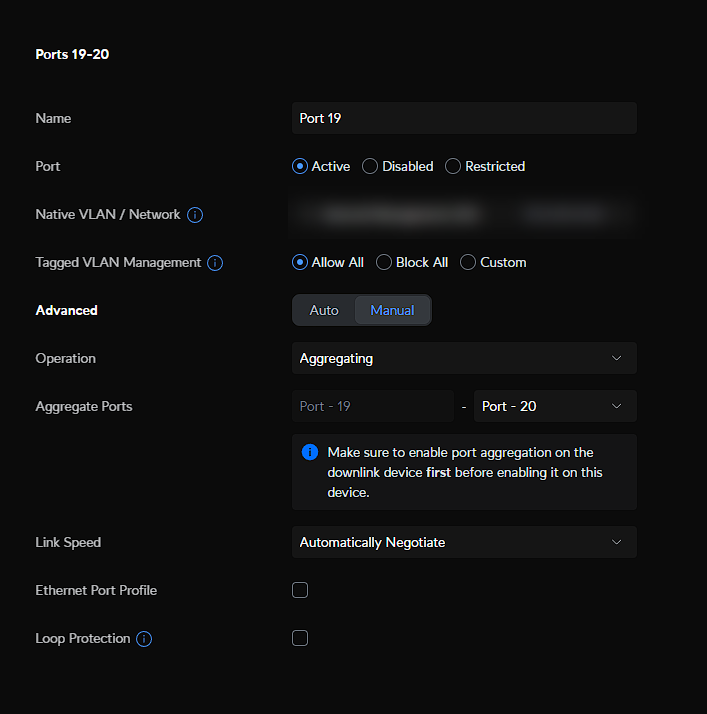Open the Port - 20 aggregate dropdown
The height and width of the screenshot is (714, 707).
pos(555,406)
